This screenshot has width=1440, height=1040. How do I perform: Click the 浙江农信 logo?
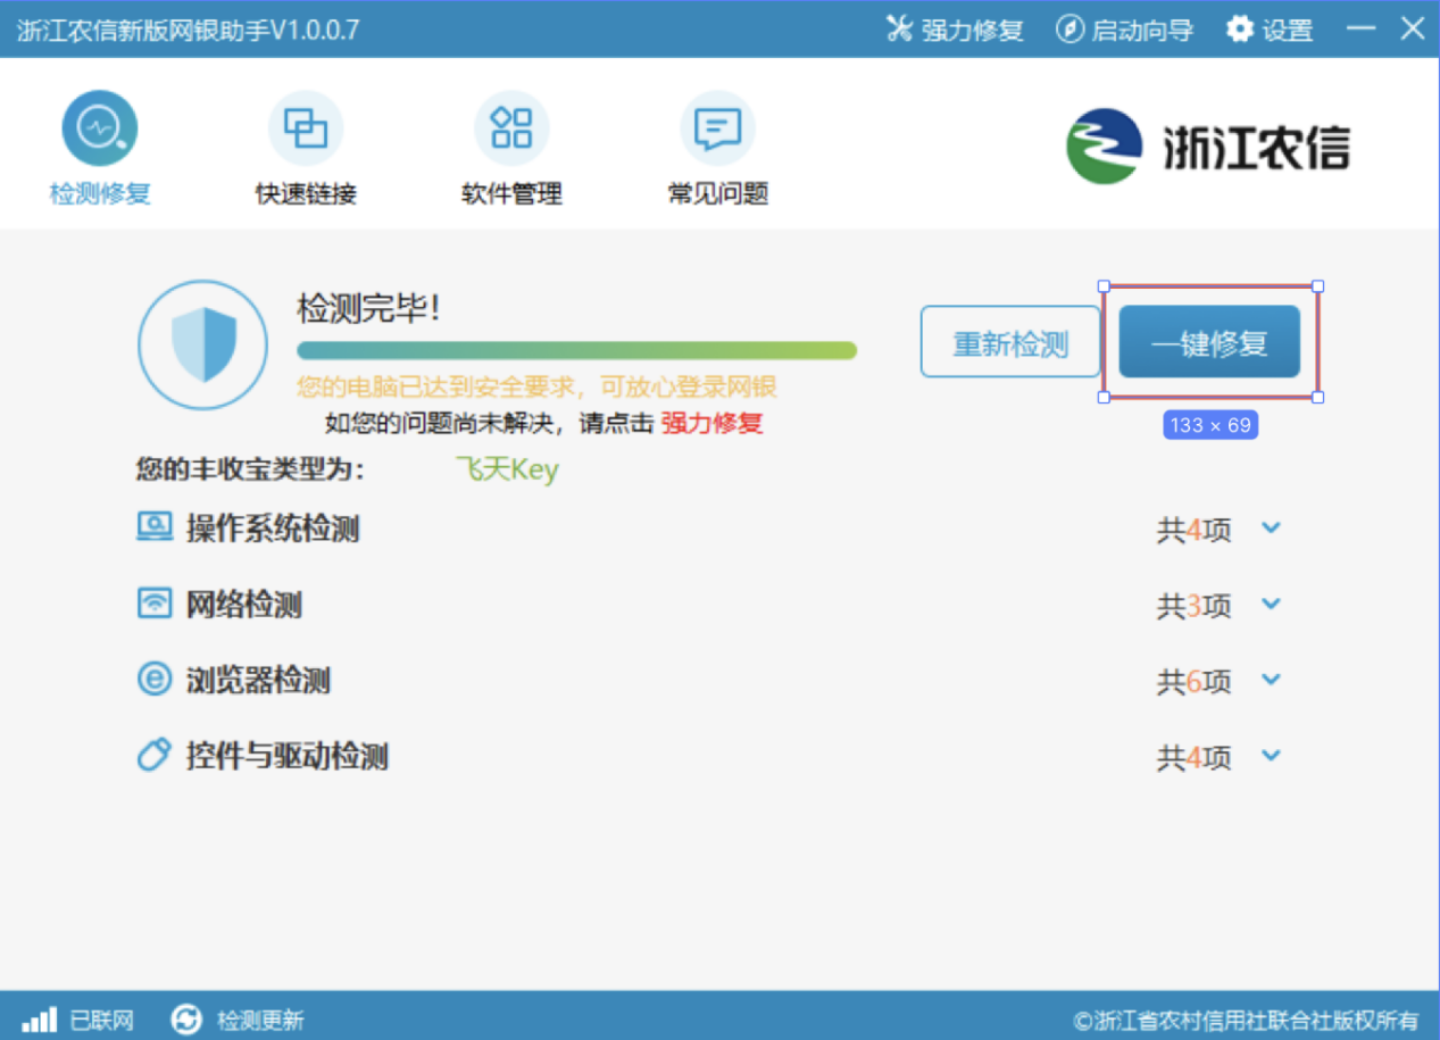(1208, 146)
